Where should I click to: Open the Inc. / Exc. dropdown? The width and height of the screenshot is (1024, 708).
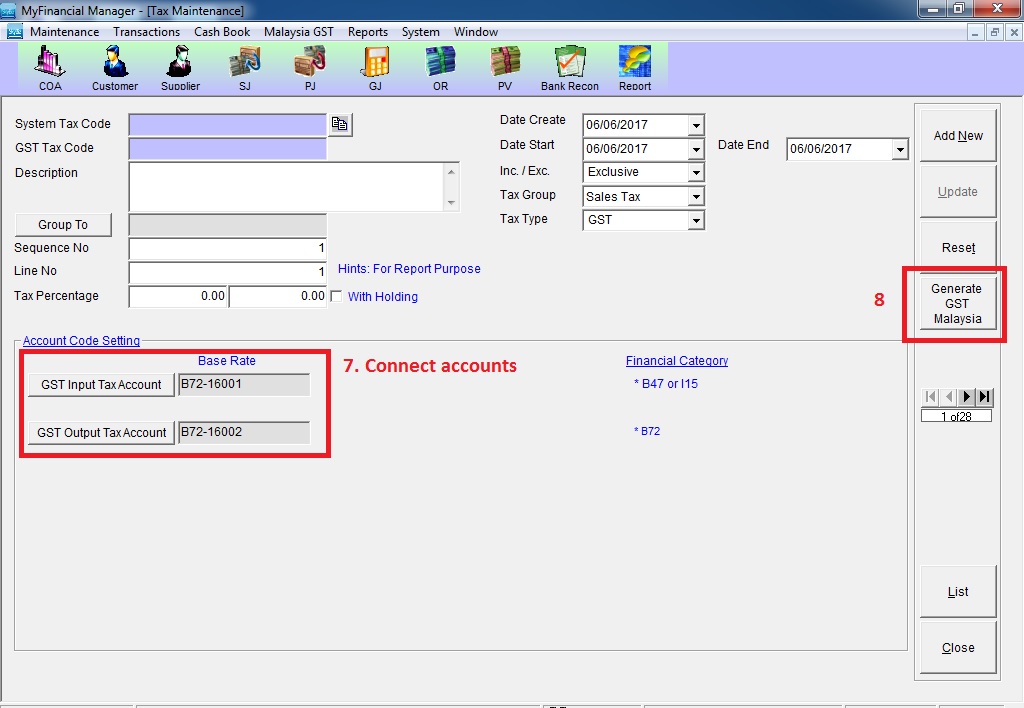[696, 173]
